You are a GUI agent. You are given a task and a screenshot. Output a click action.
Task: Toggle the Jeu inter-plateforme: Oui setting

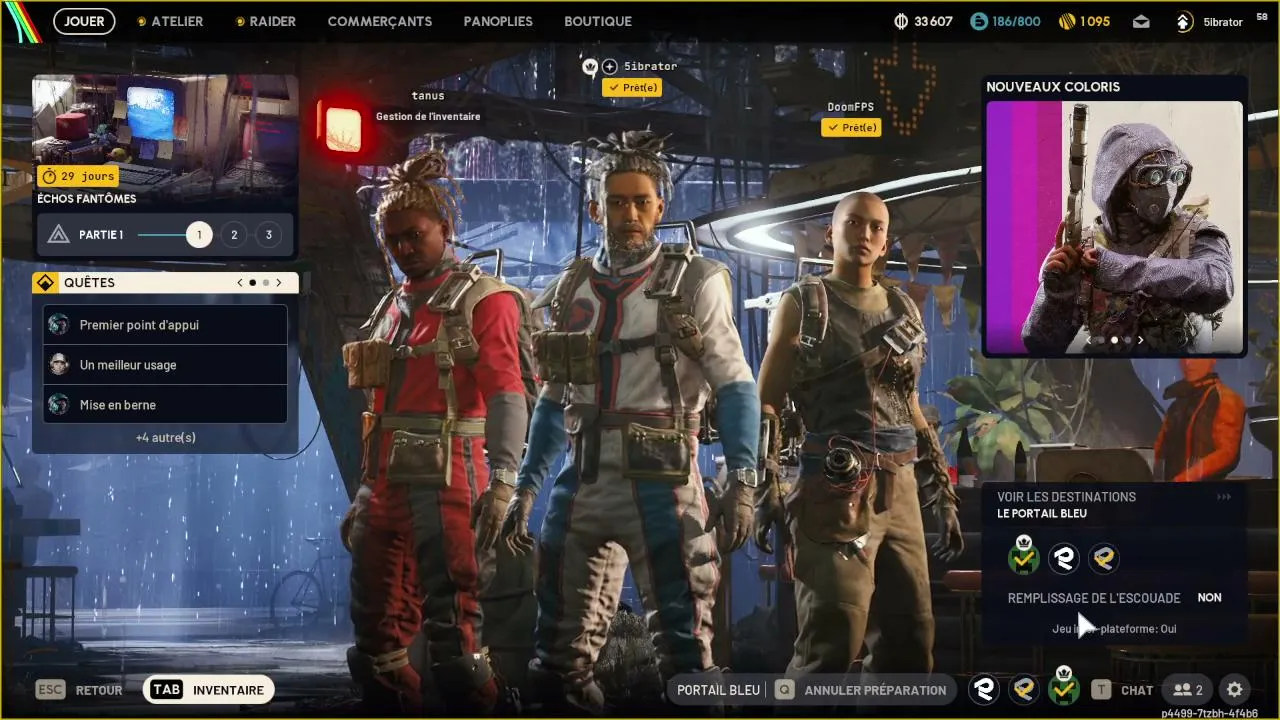point(1114,629)
